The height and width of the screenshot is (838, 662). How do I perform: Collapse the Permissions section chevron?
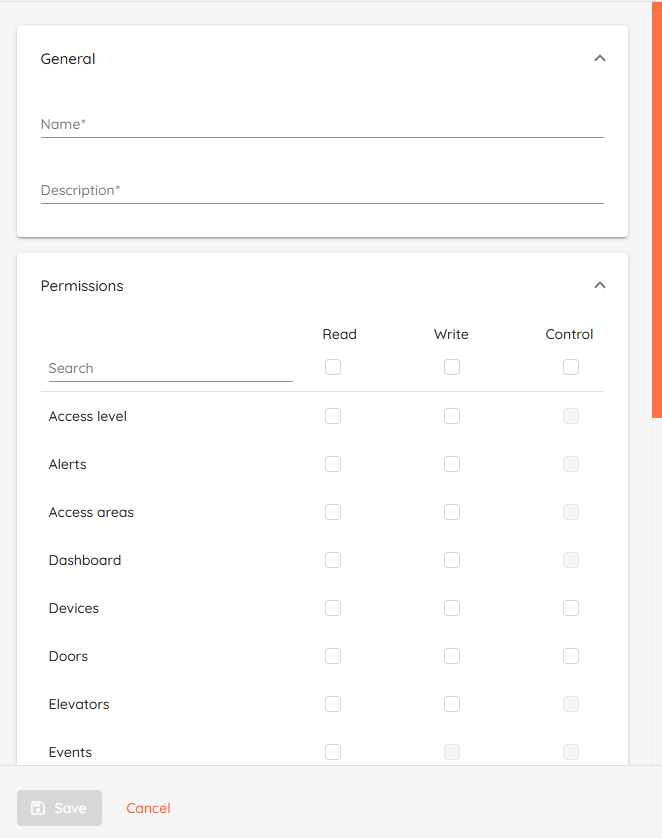coord(599,285)
